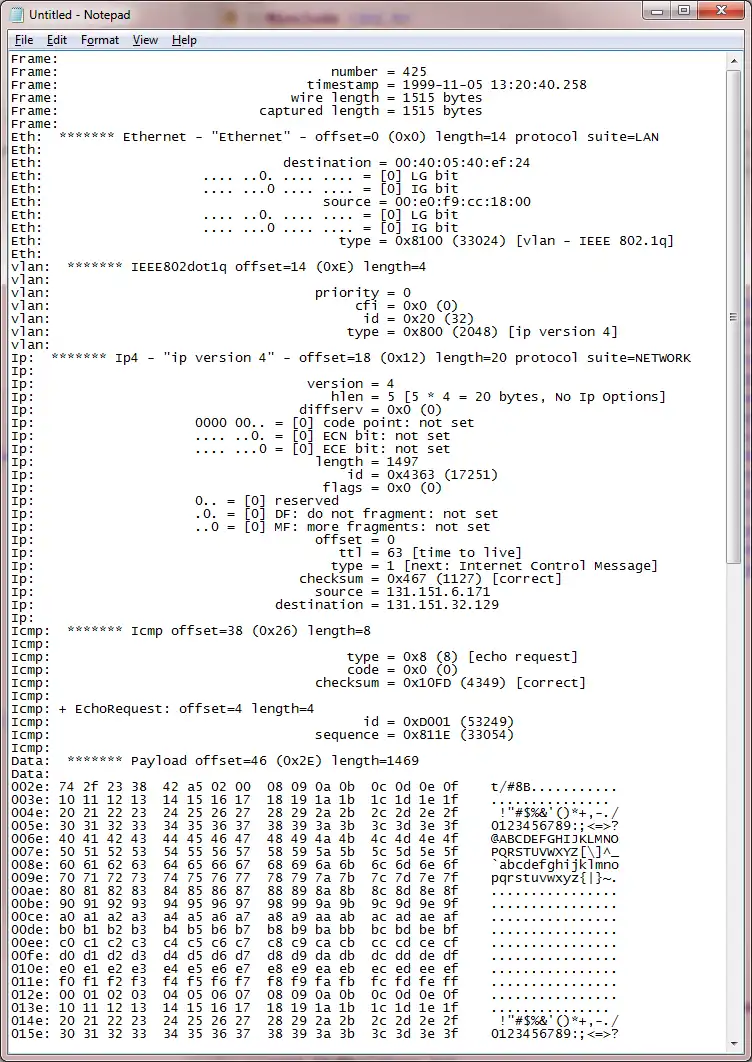The width and height of the screenshot is (752, 1062).
Task: Click the frame number 425 text
Action: pos(379,72)
